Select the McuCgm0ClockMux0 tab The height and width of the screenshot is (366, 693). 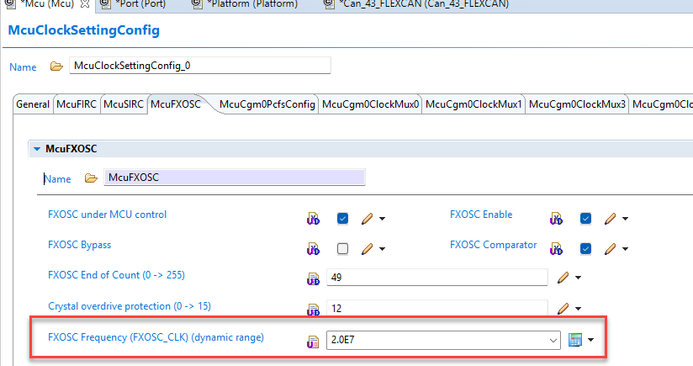(370, 104)
